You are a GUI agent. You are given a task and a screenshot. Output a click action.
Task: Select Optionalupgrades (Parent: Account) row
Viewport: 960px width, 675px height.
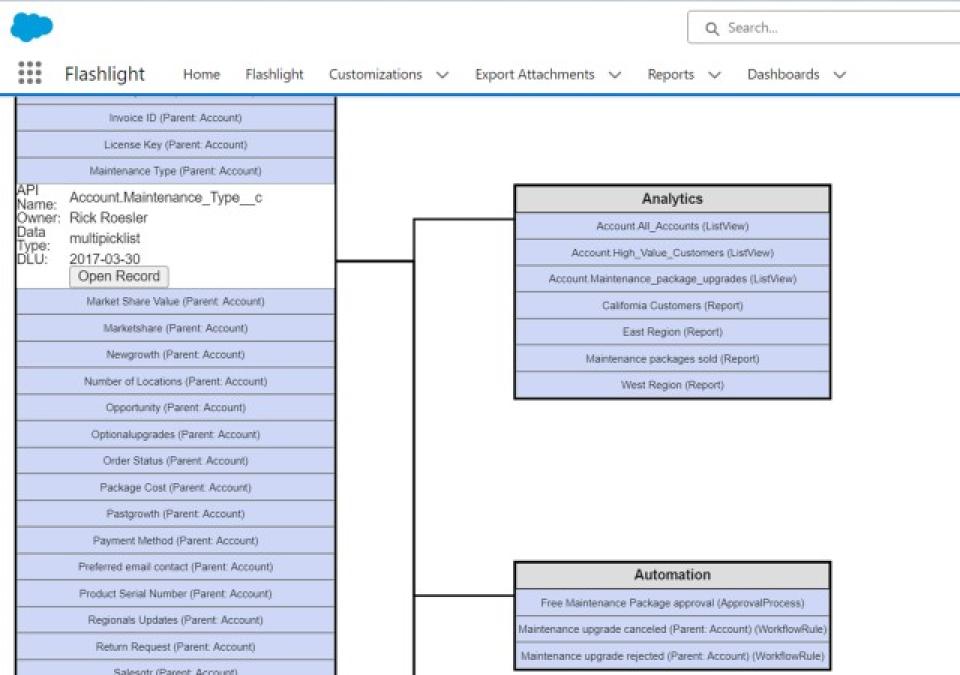176,434
